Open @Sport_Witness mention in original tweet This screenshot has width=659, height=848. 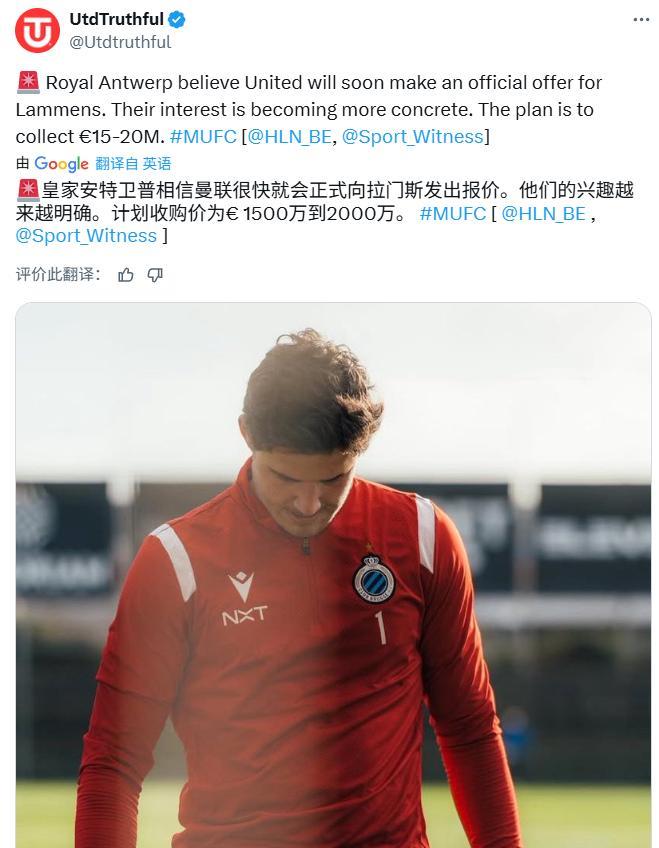point(413,136)
